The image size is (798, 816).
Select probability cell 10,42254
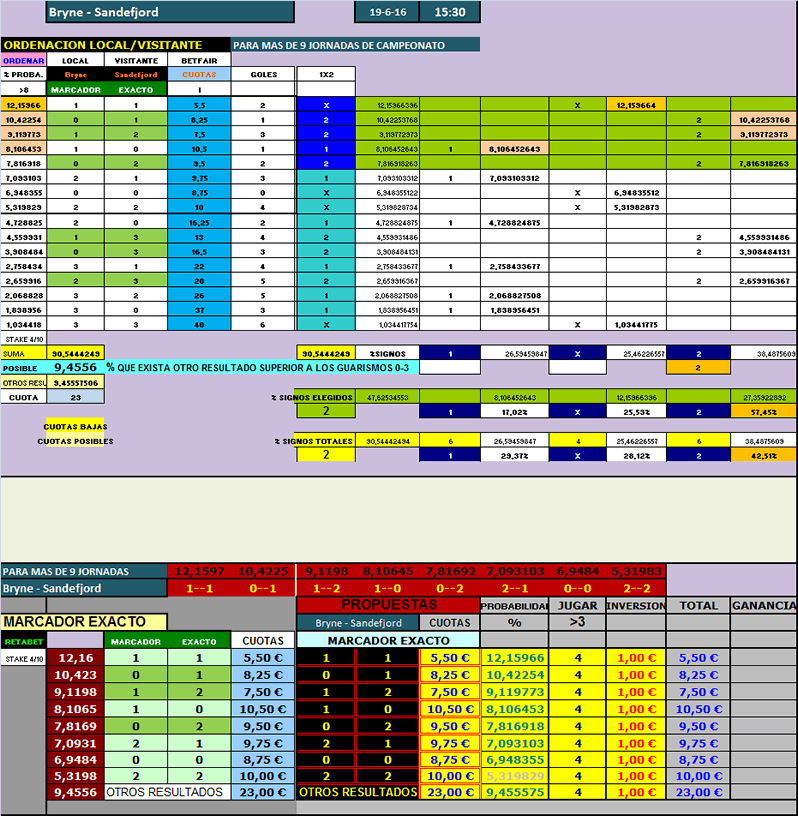click(x=23, y=120)
